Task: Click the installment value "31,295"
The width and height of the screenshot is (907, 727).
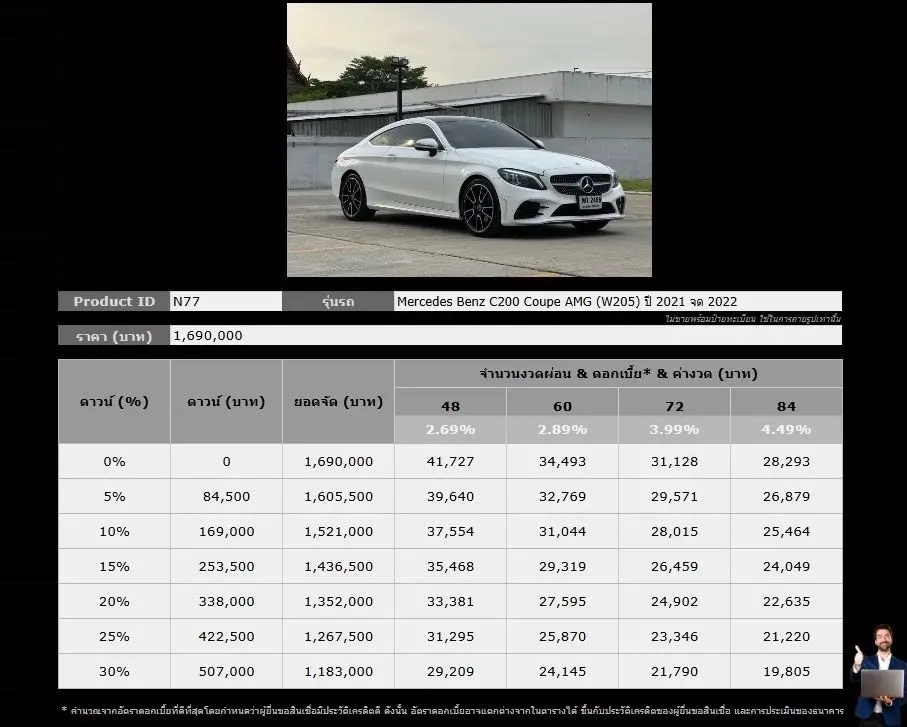Action: point(450,636)
